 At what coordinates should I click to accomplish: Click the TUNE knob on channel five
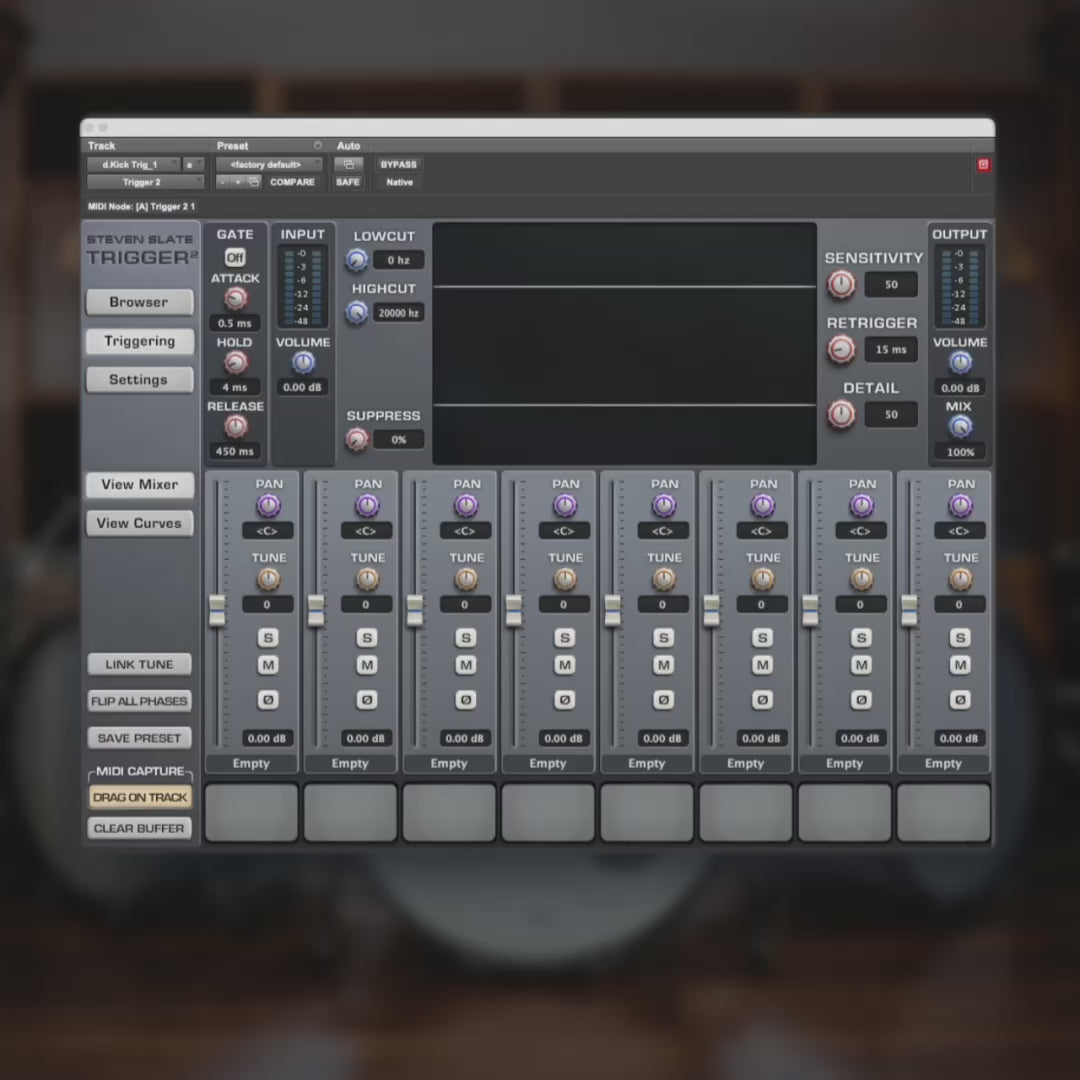pos(664,579)
